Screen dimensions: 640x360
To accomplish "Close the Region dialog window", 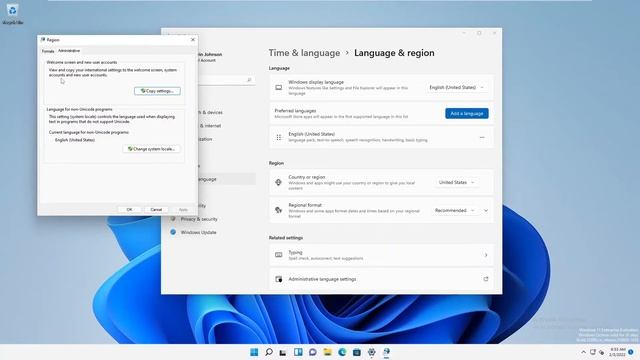I will 193,40.
